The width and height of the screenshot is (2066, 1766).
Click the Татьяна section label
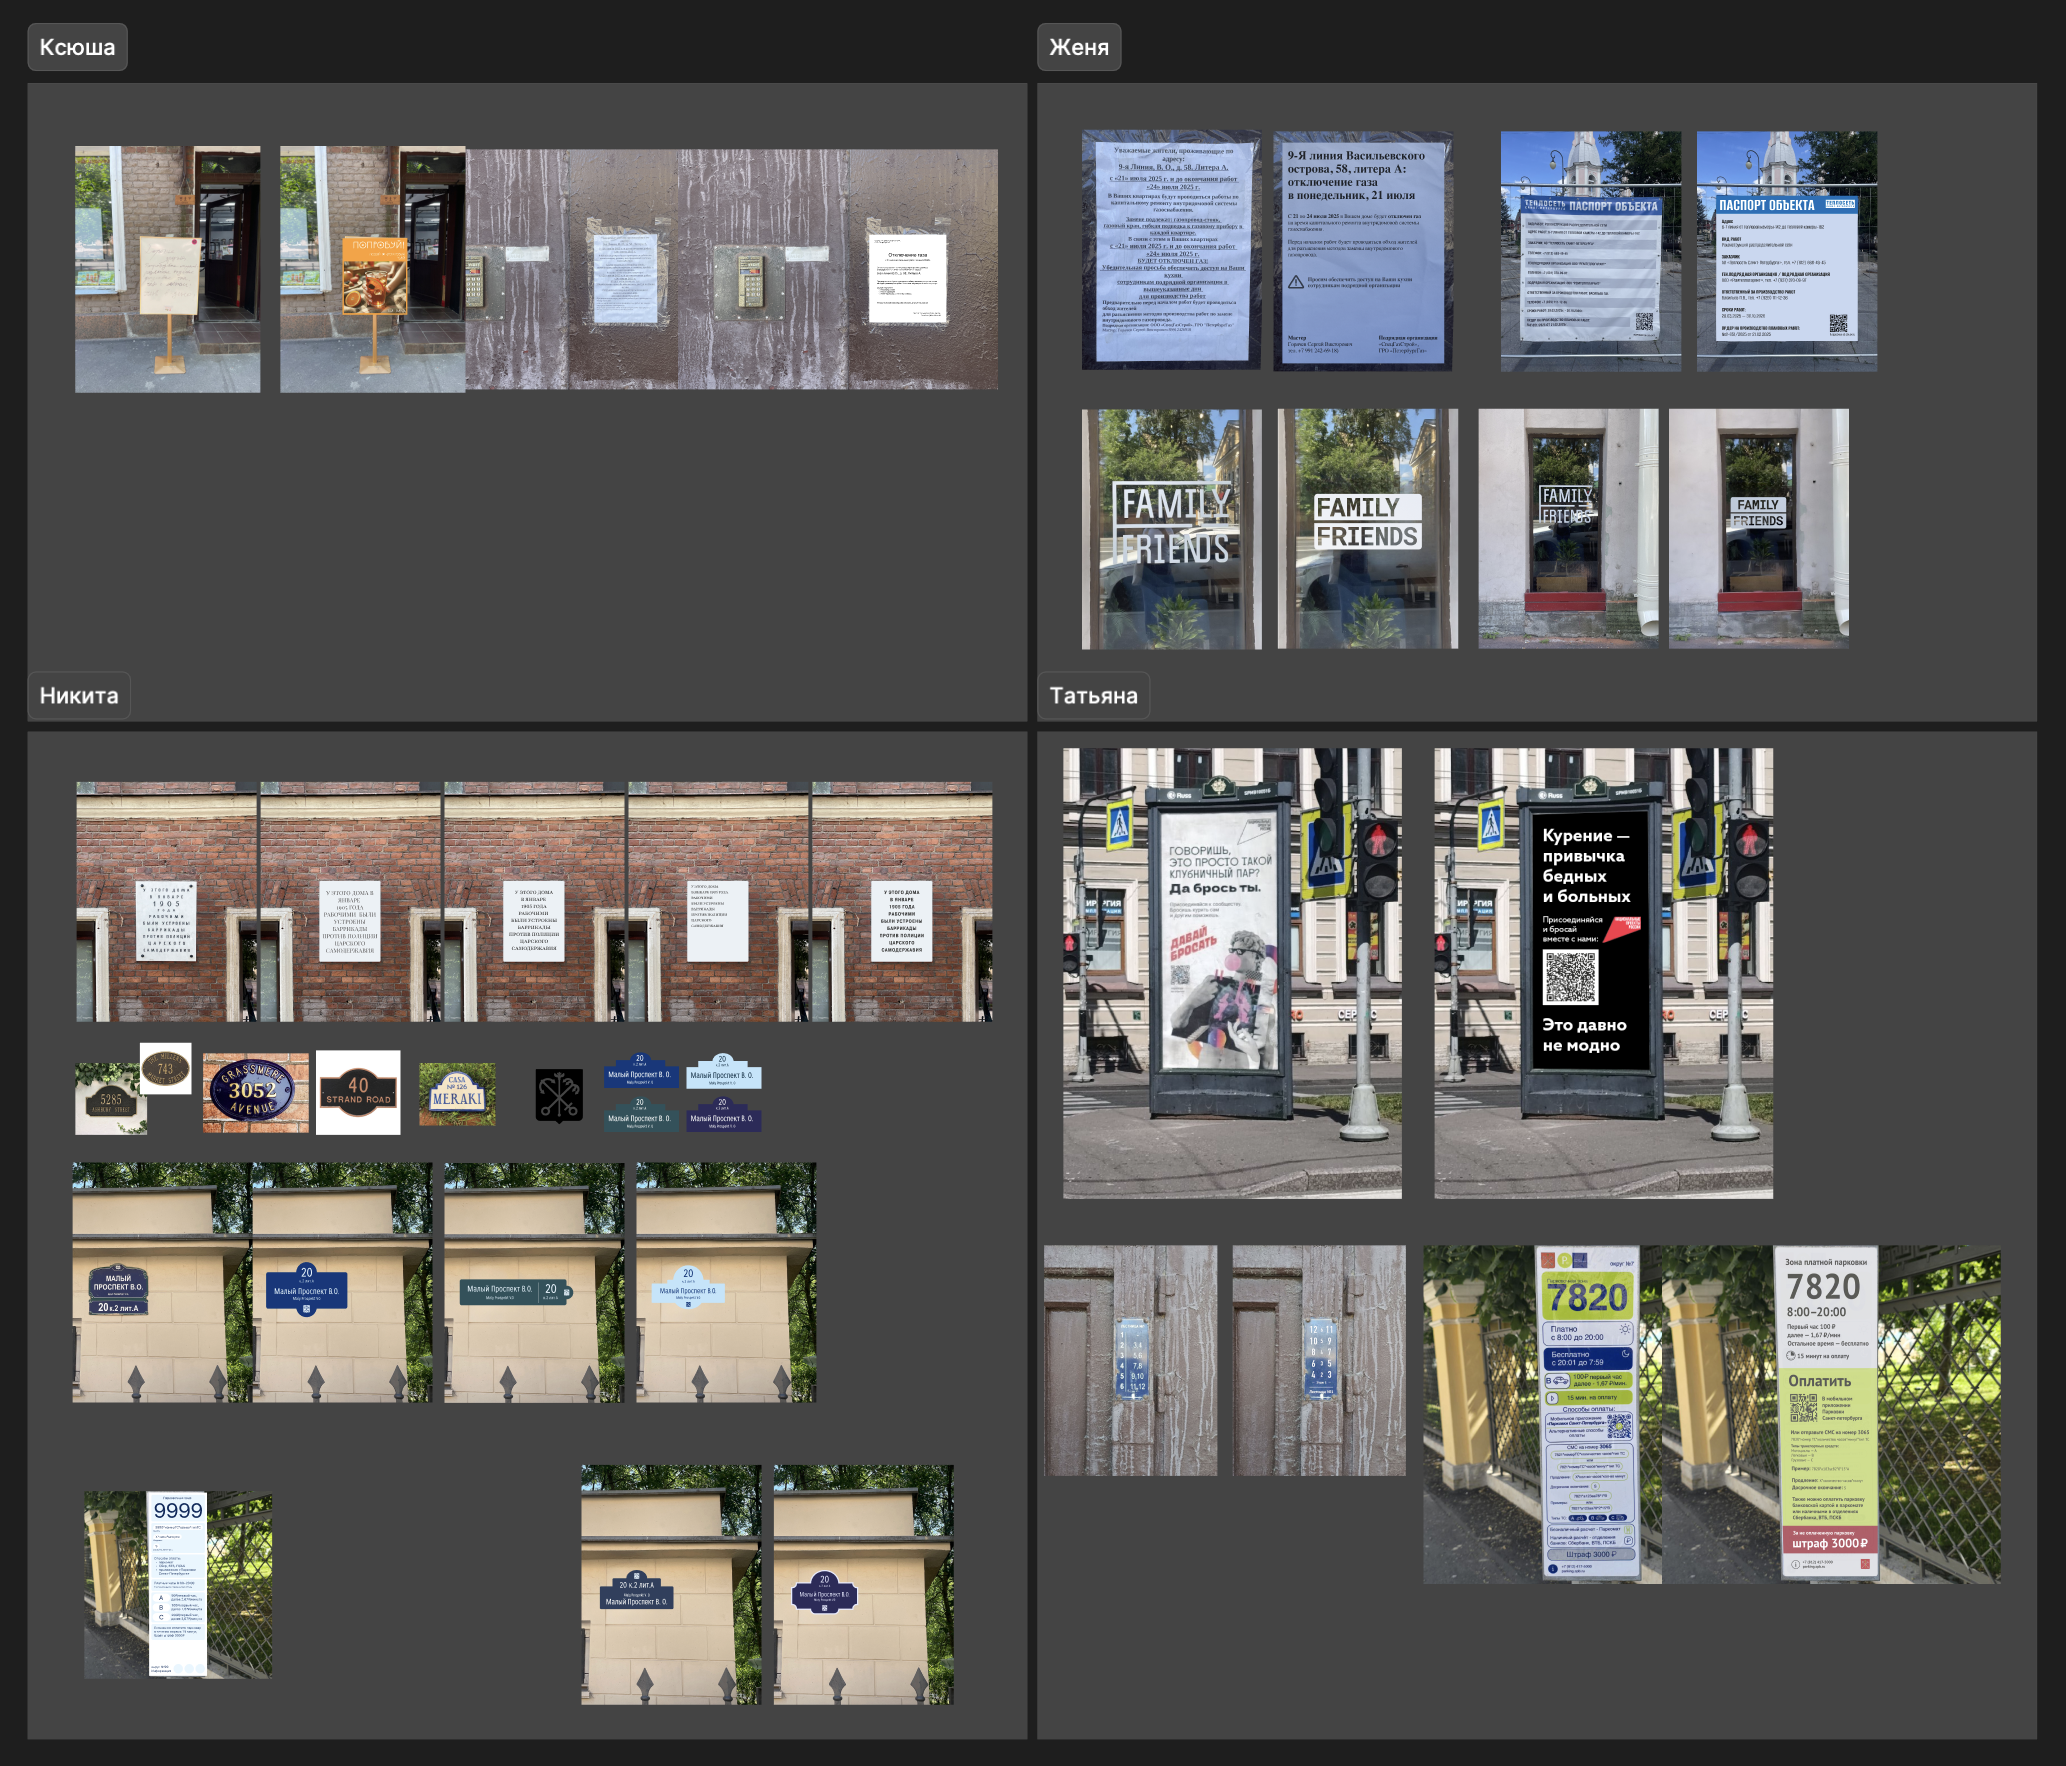(x=1093, y=695)
